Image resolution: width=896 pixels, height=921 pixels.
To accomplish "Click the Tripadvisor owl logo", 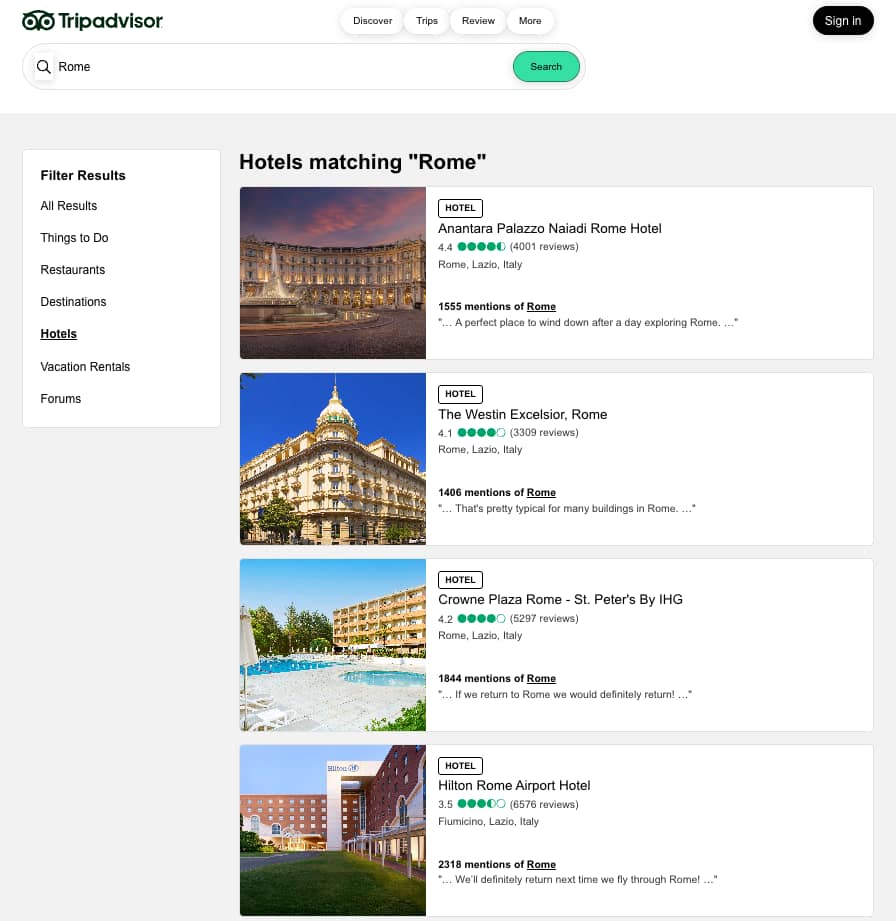I will 92,21.
